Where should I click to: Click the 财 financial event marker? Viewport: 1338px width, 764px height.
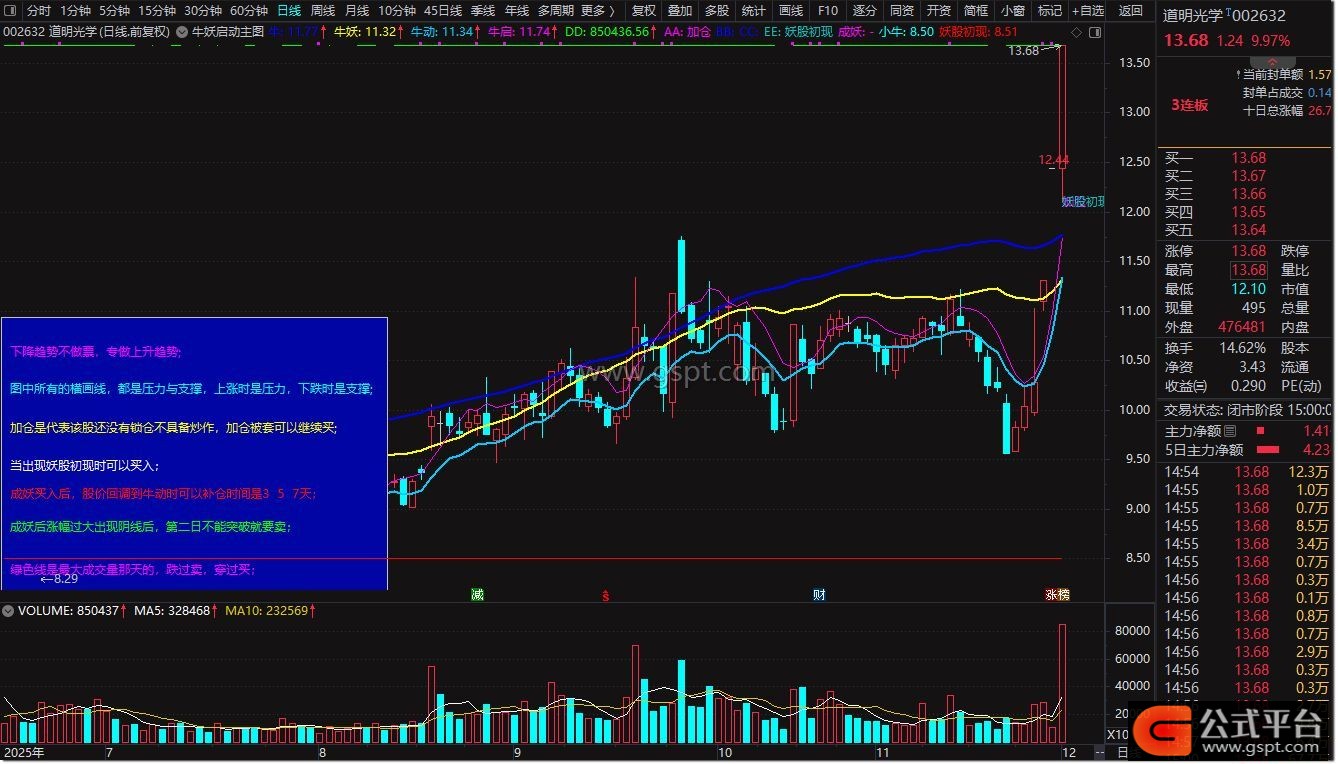point(819,595)
